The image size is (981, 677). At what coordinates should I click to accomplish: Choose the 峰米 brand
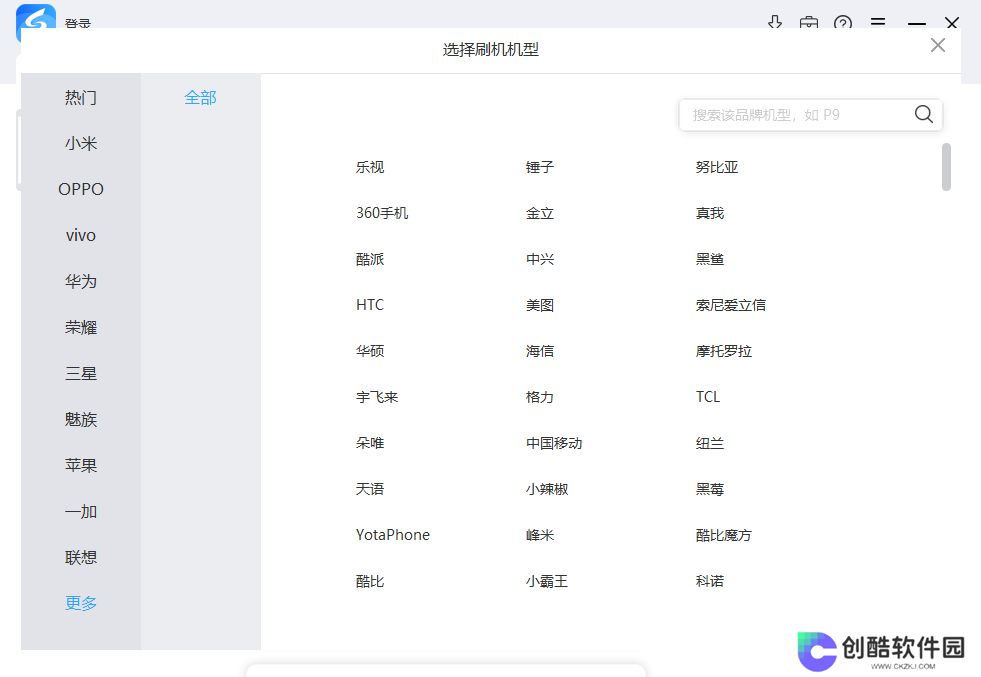[x=540, y=535]
